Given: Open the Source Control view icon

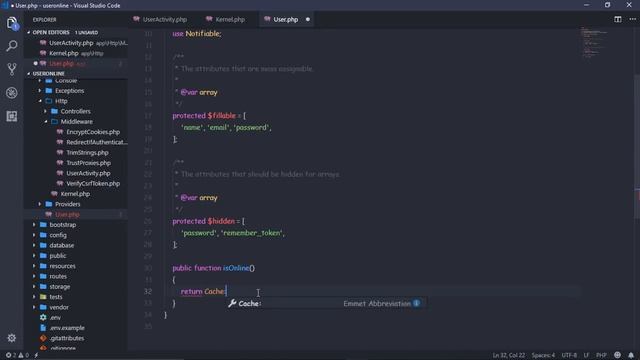Looking at the screenshot, I should (x=12, y=69).
